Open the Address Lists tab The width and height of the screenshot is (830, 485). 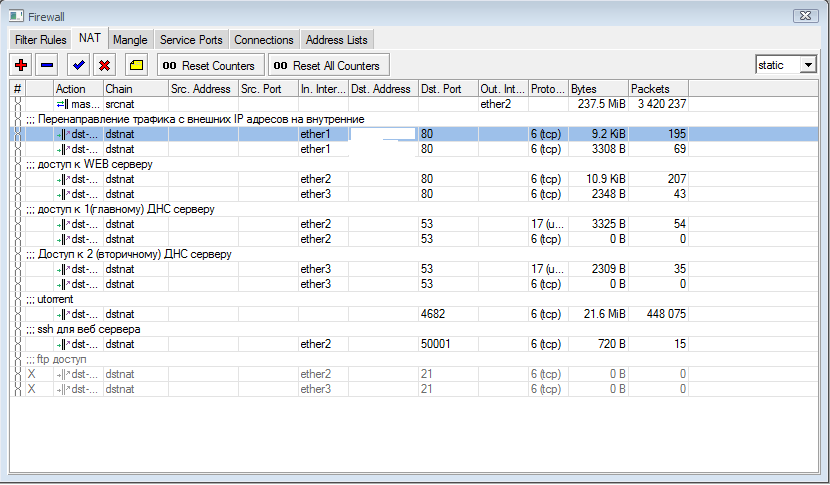(x=337, y=40)
